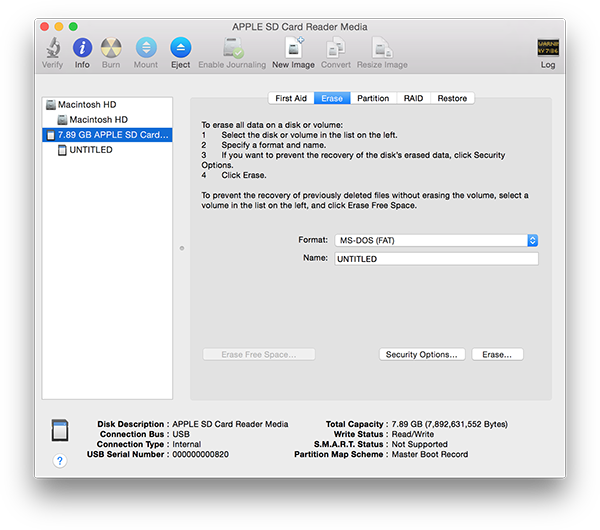This screenshot has width=600, height=530.
Task: Switch to the First Aid tab
Action: [291, 98]
